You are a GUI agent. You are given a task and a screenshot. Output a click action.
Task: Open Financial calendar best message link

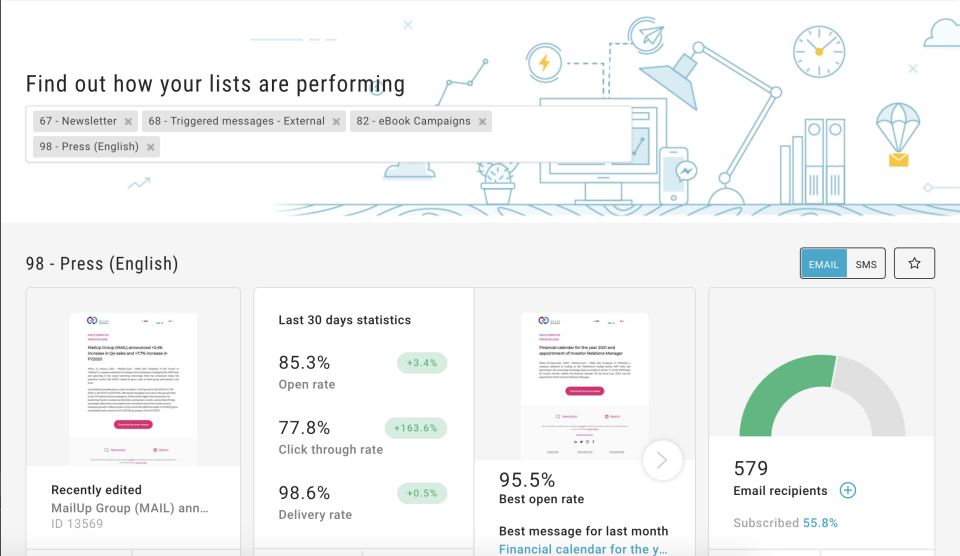(x=582, y=548)
